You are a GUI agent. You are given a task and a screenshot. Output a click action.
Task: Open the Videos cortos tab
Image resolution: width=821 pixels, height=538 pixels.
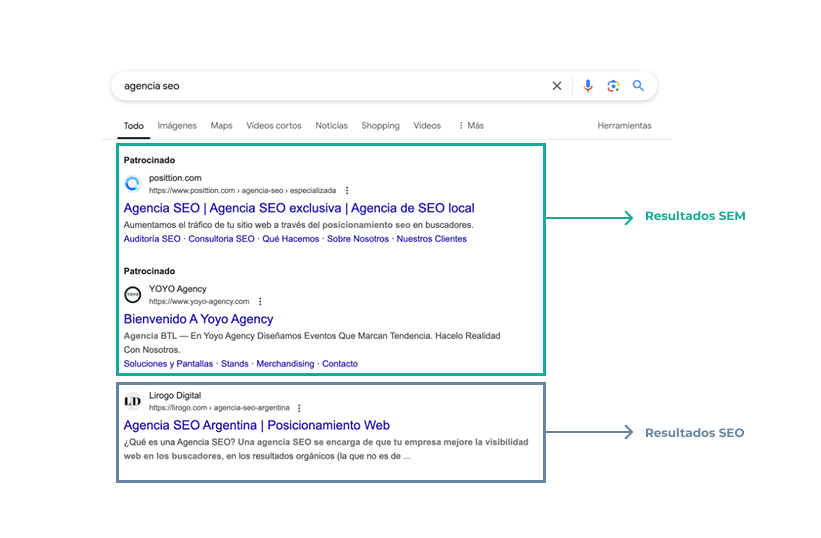point(274,126)
